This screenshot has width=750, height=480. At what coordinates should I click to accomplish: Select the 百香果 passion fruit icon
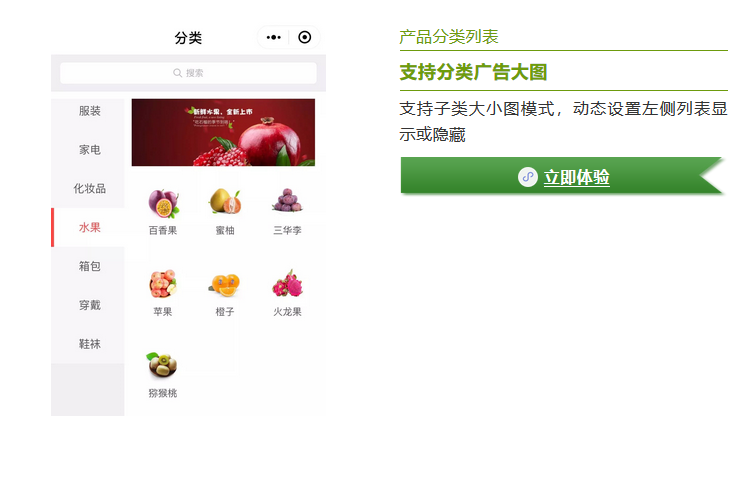click(x=163, y=203)
